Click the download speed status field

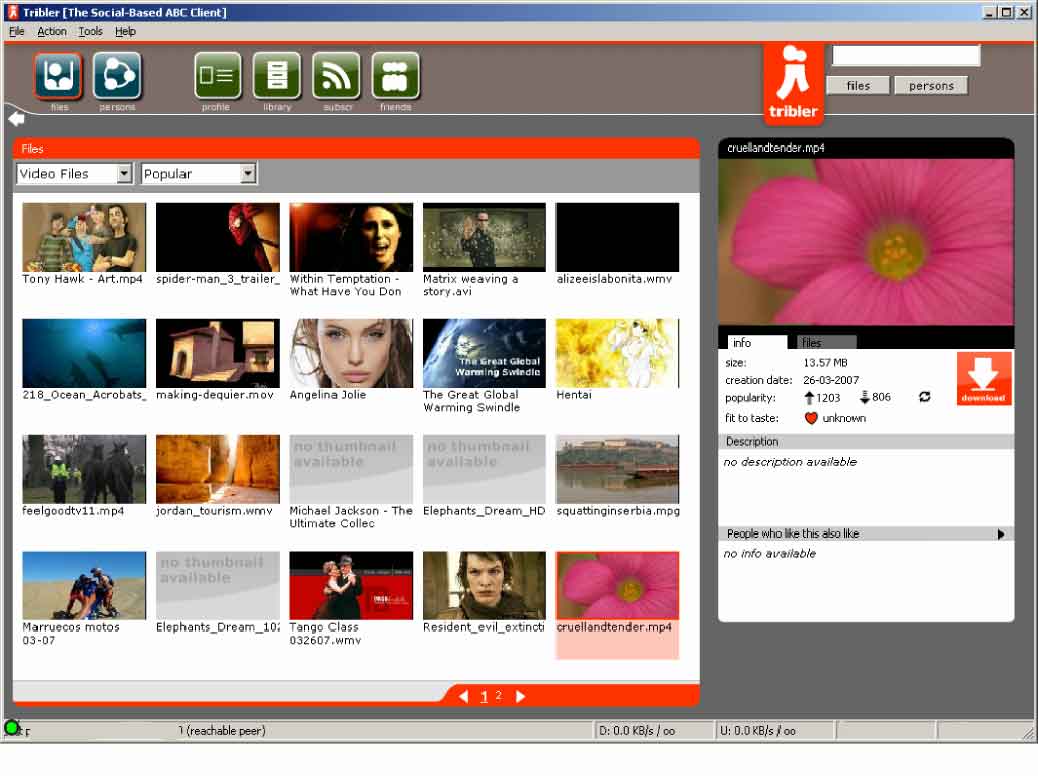tap(653, 730)
